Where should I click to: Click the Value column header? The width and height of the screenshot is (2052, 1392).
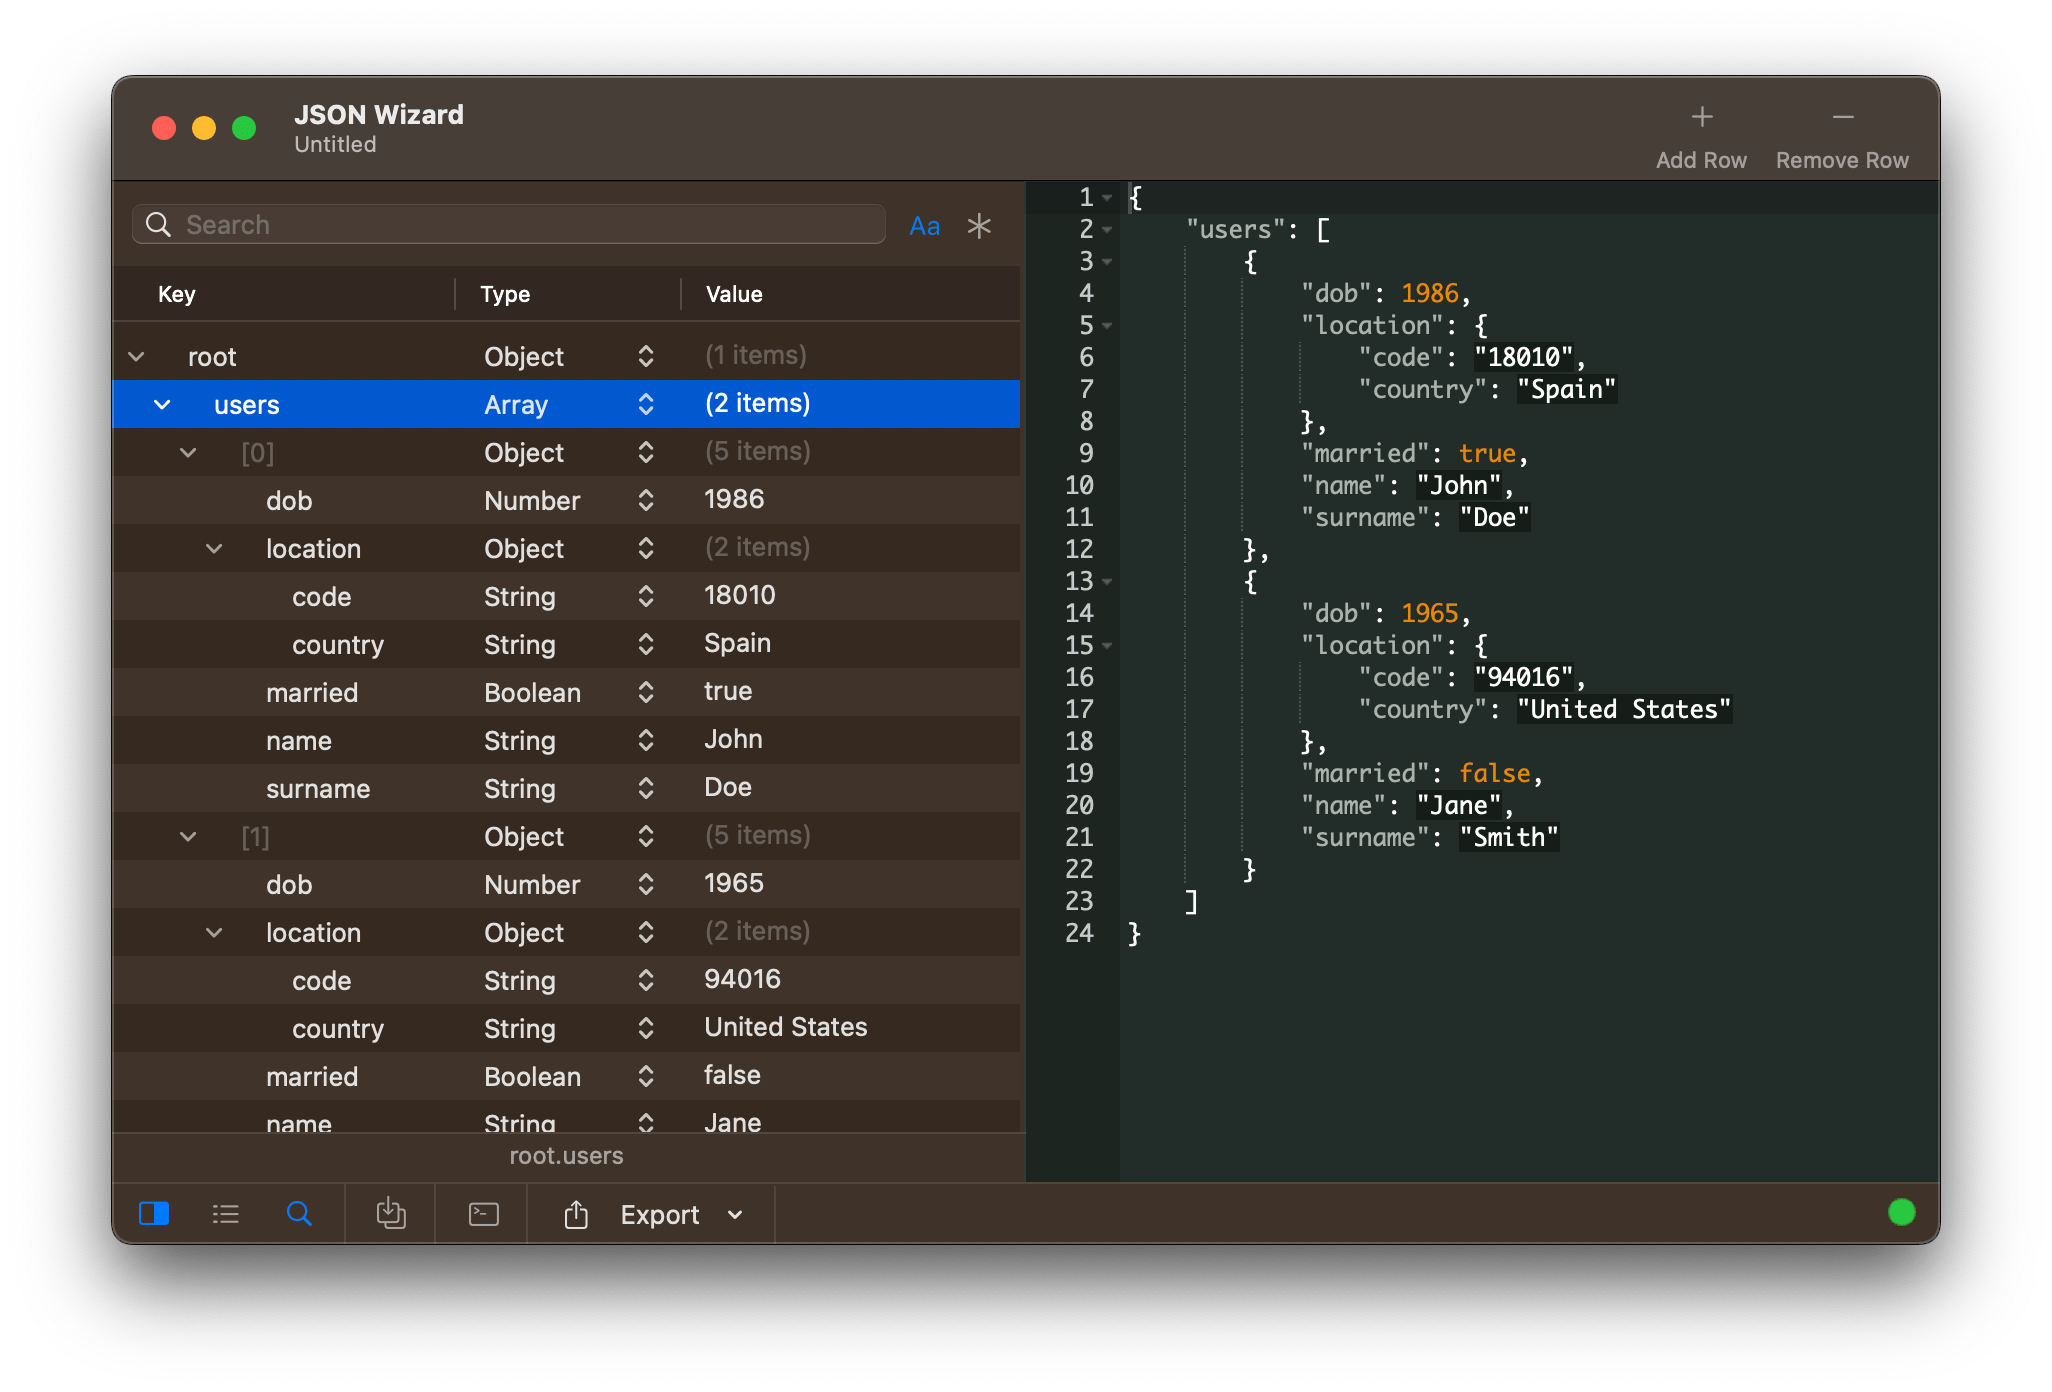click(x=734, y=294)
